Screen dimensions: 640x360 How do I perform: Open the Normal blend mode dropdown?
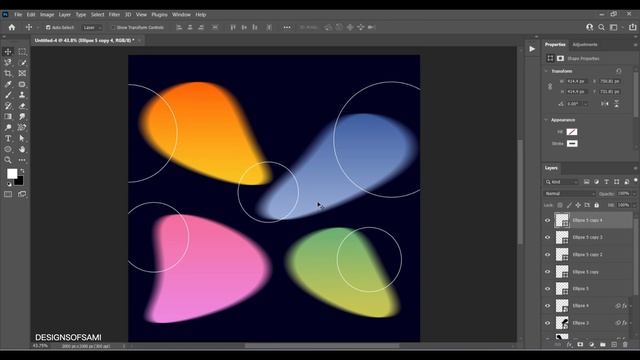point(570,193)
